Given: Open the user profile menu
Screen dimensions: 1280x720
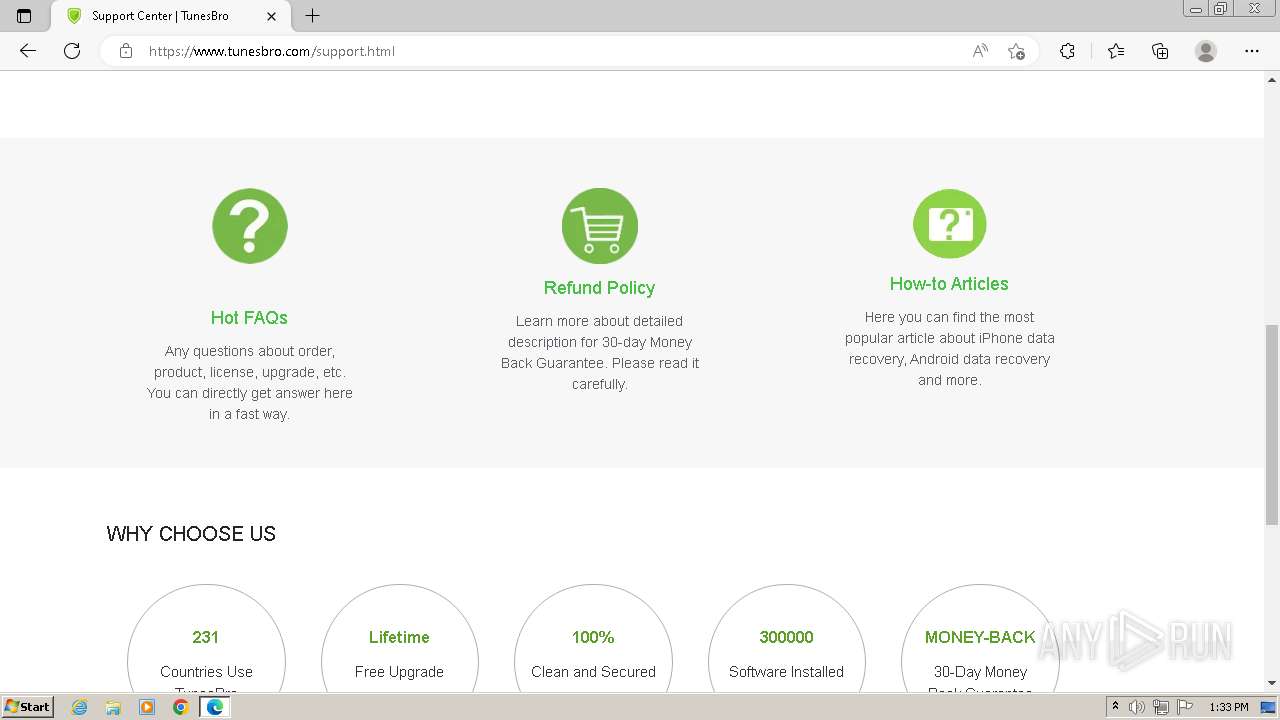Looking at the screenshot, I should pos(1206,51).
